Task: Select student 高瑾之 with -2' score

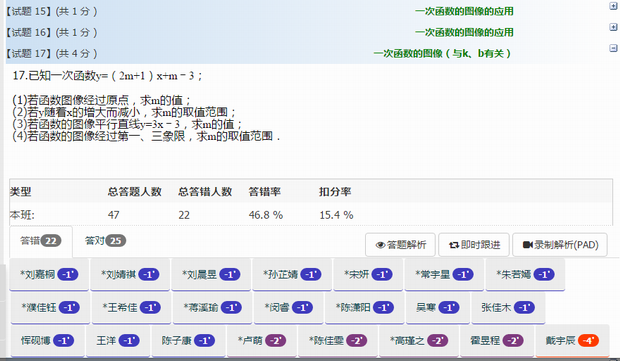Action: coord(419,340)
